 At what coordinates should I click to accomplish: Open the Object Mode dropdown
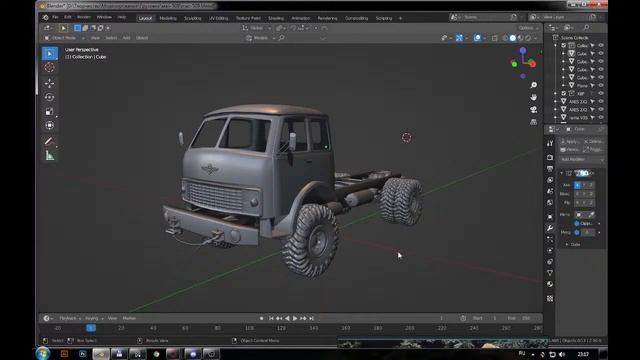point(64,38)
